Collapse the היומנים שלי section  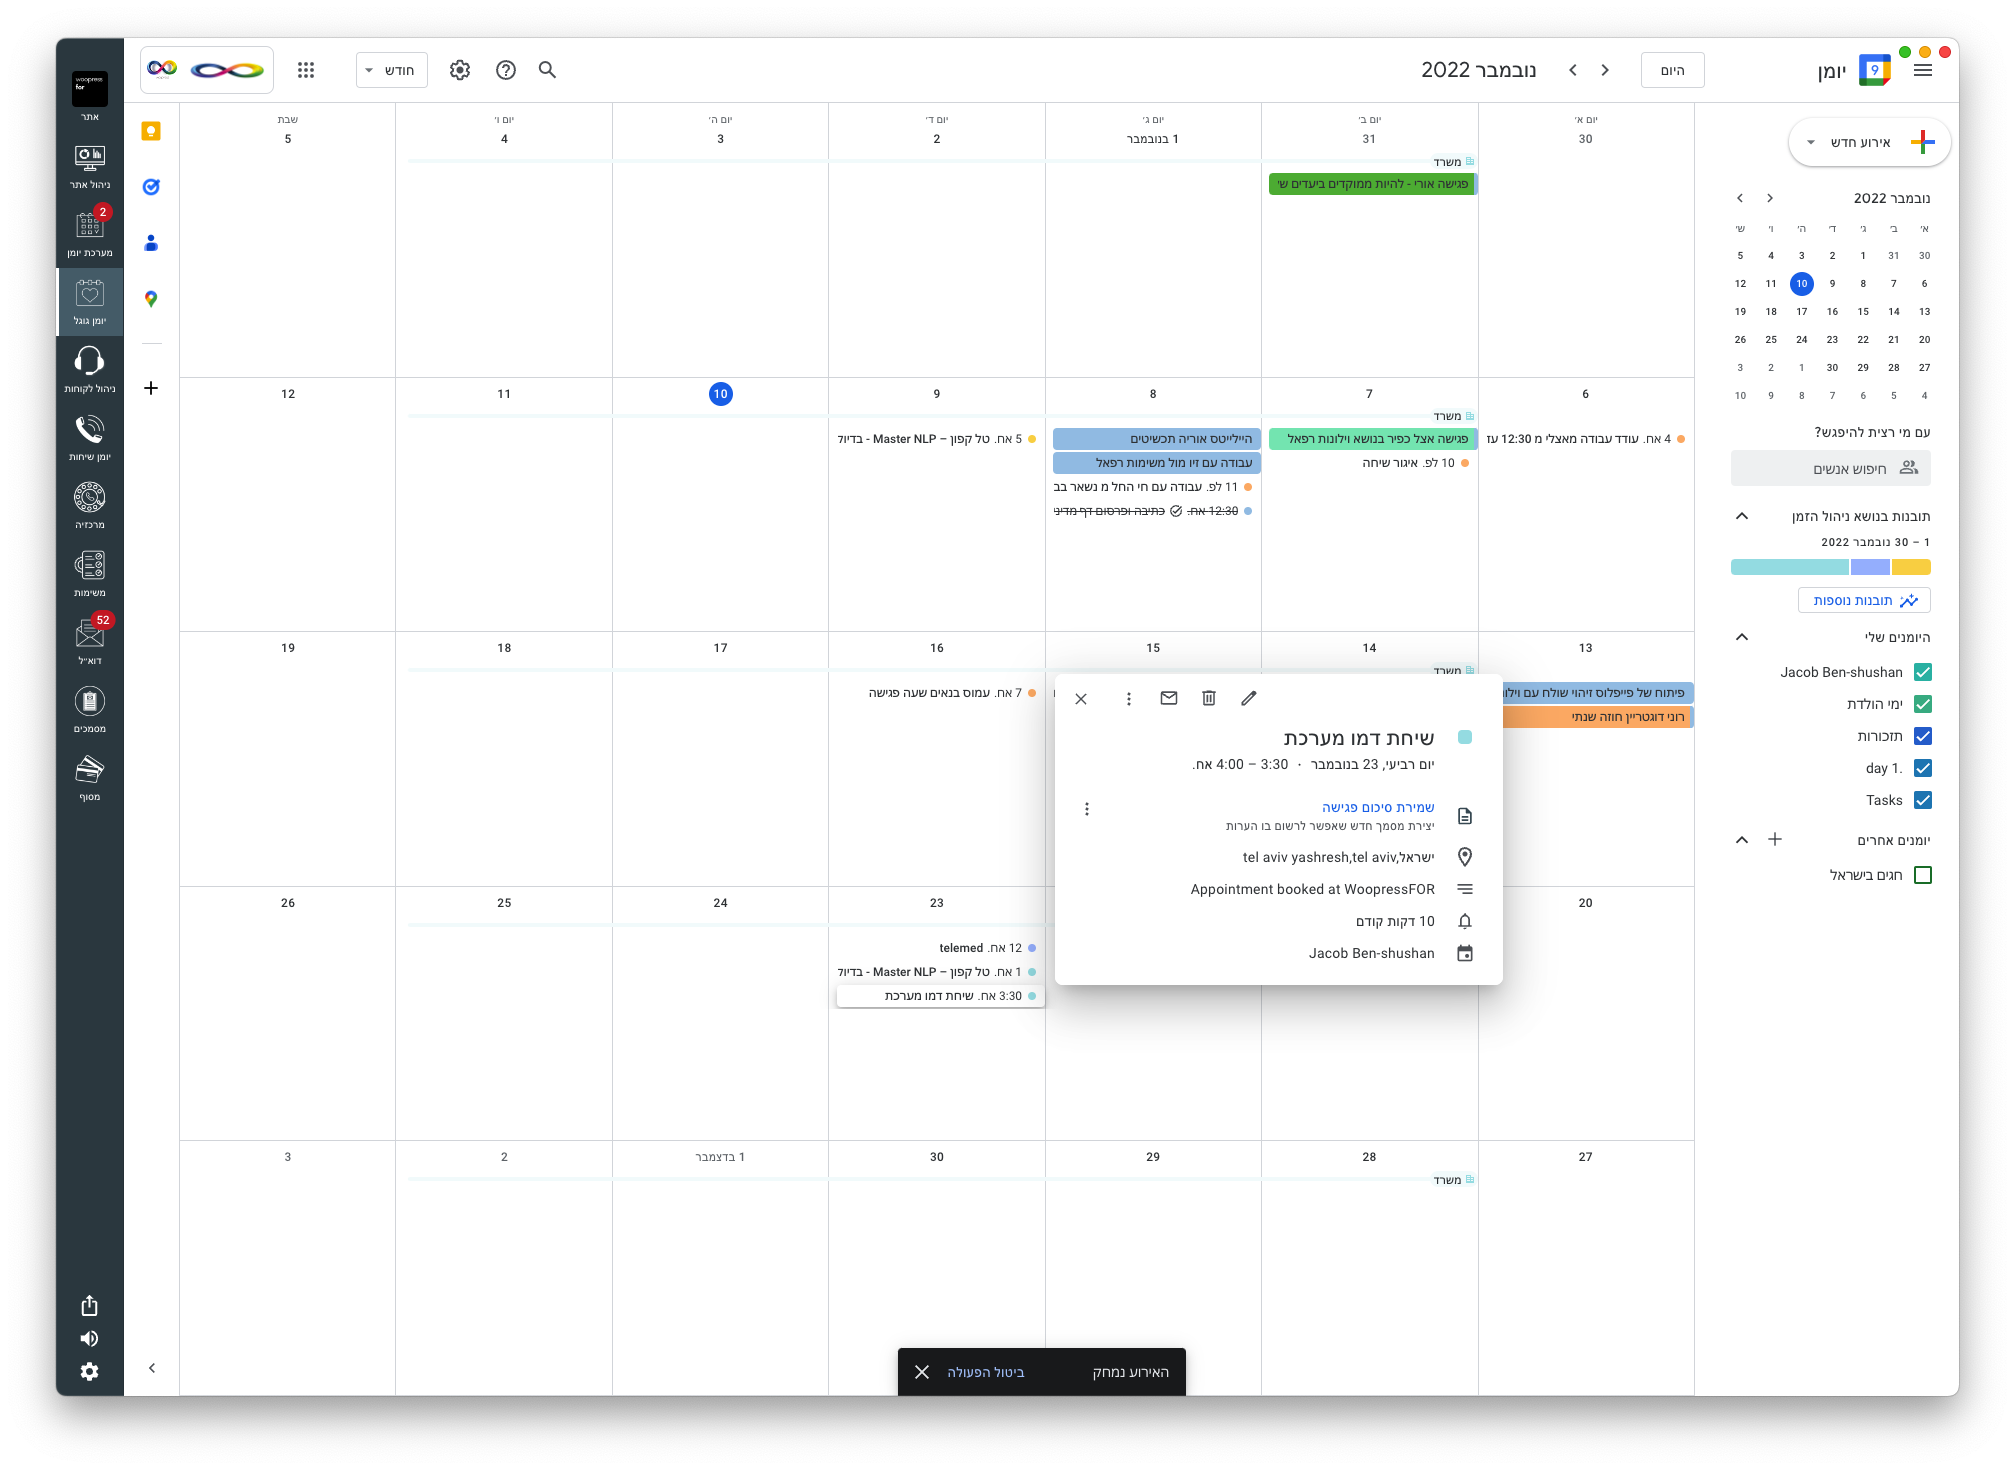coord(1741,637)
